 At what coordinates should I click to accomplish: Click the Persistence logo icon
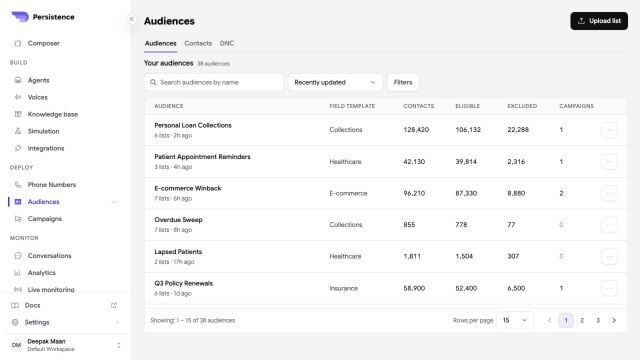click(20, 17)
